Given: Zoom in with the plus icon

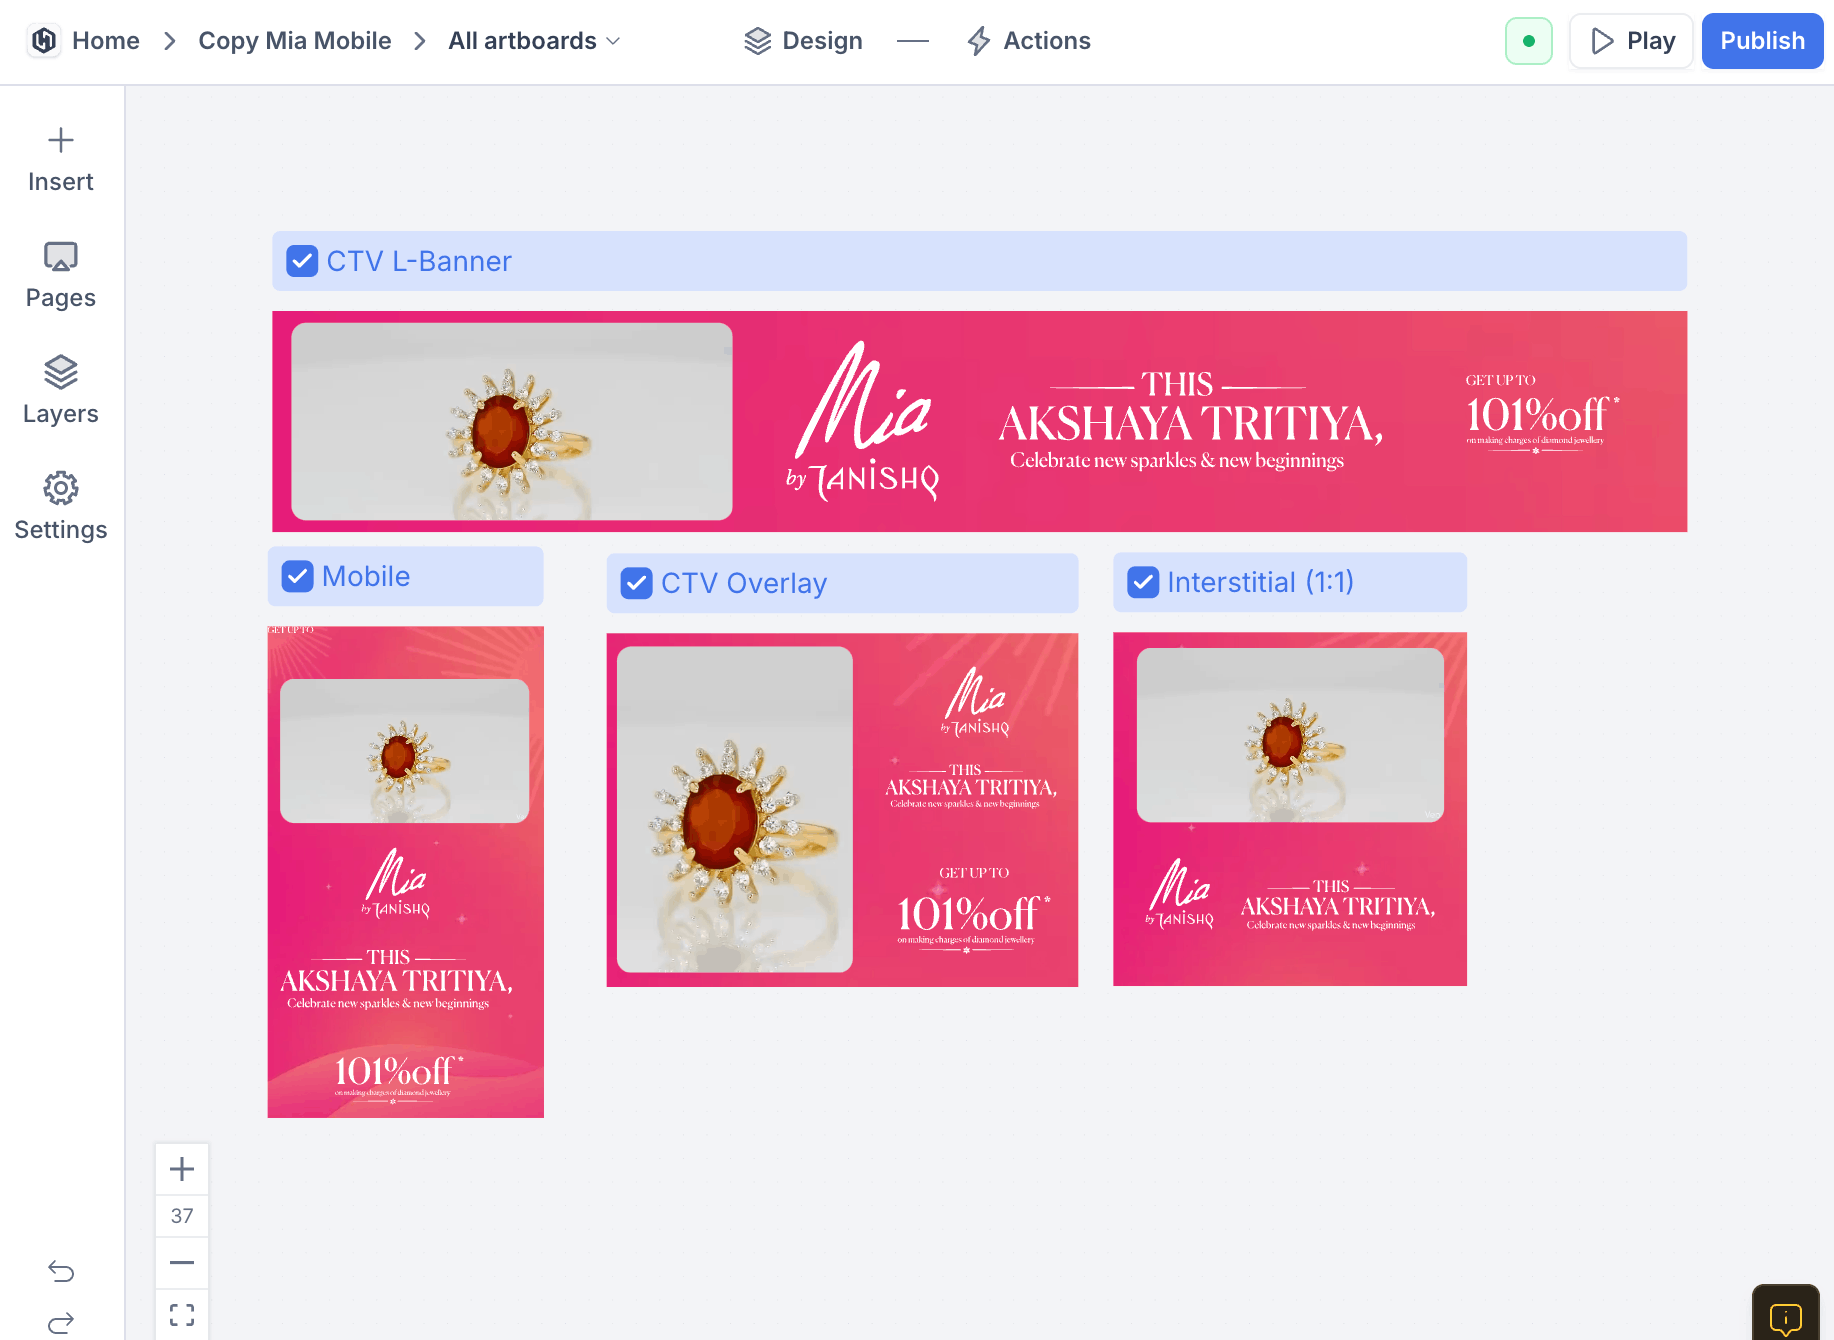Looking at the screenshot, I should [182, 1169].
